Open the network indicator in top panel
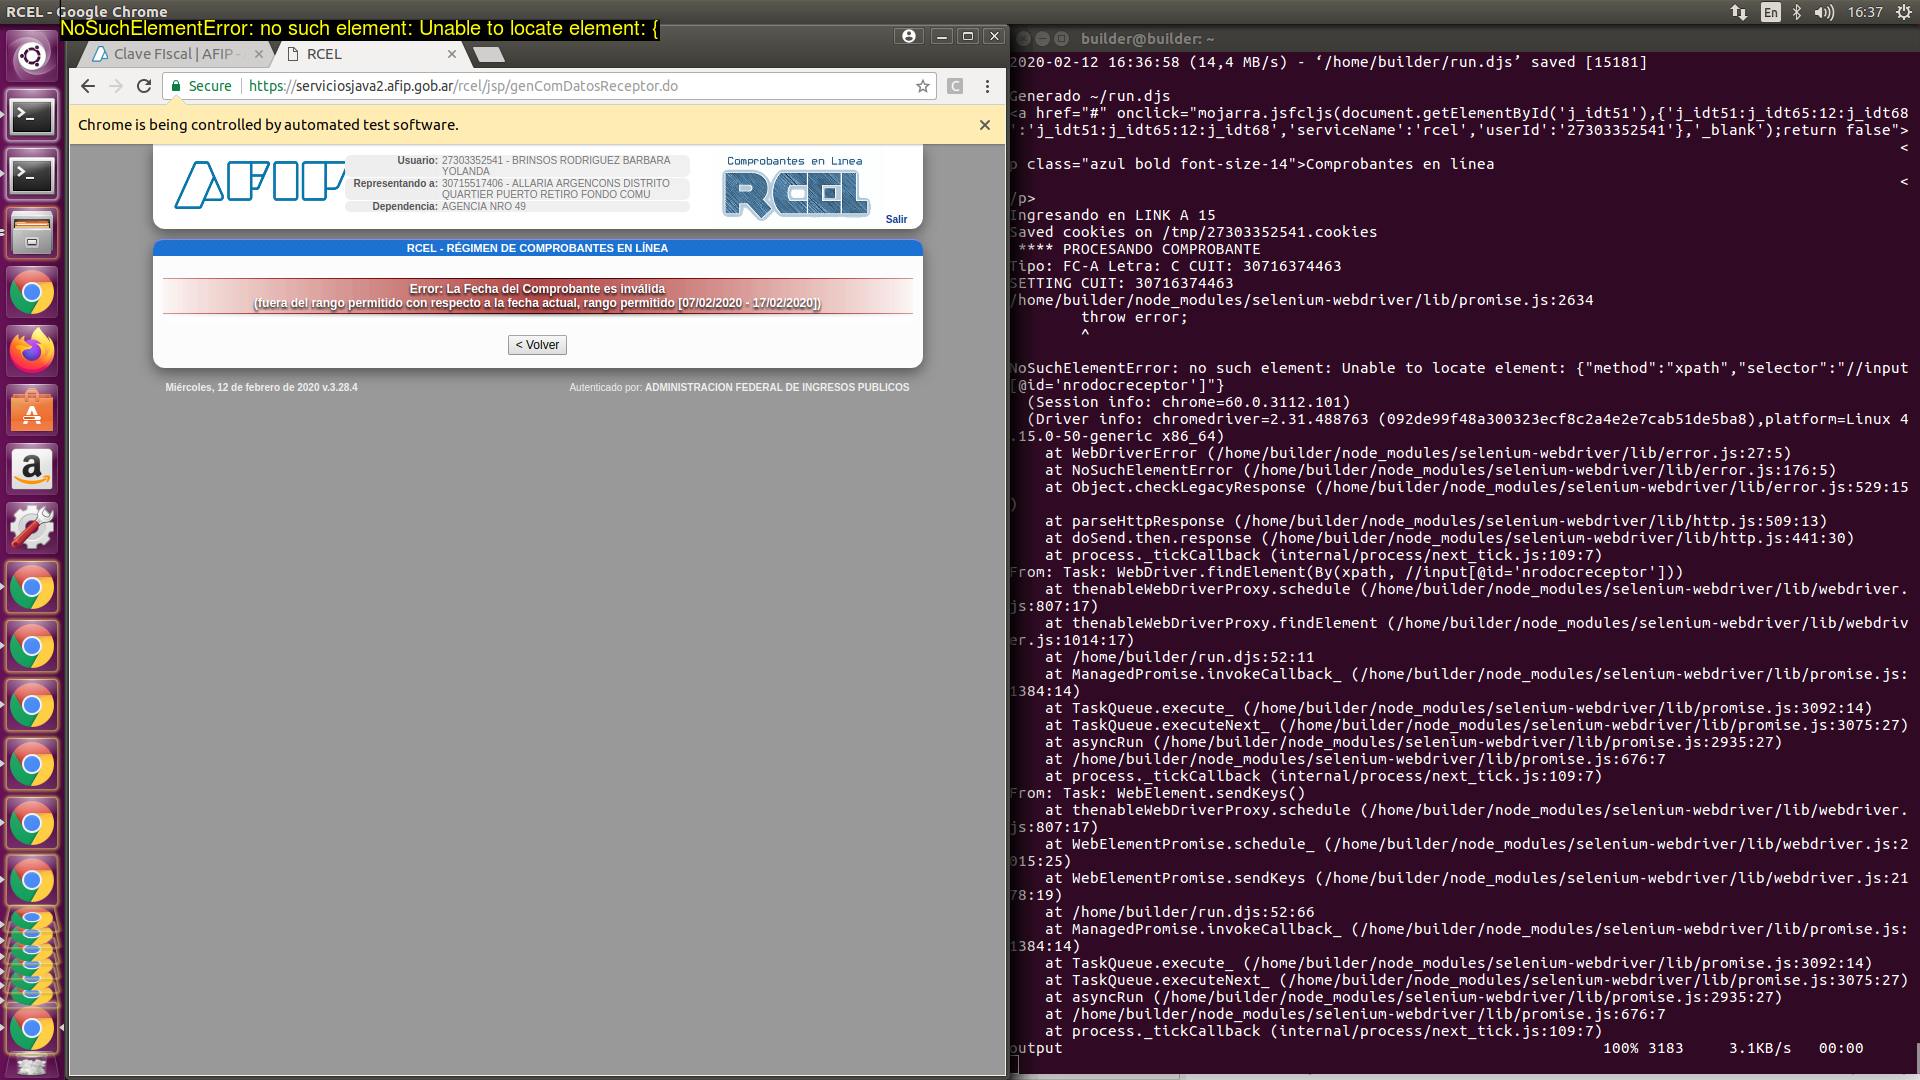The height and width of the screenshot is (1080, 1920). tap(1739, 12)
